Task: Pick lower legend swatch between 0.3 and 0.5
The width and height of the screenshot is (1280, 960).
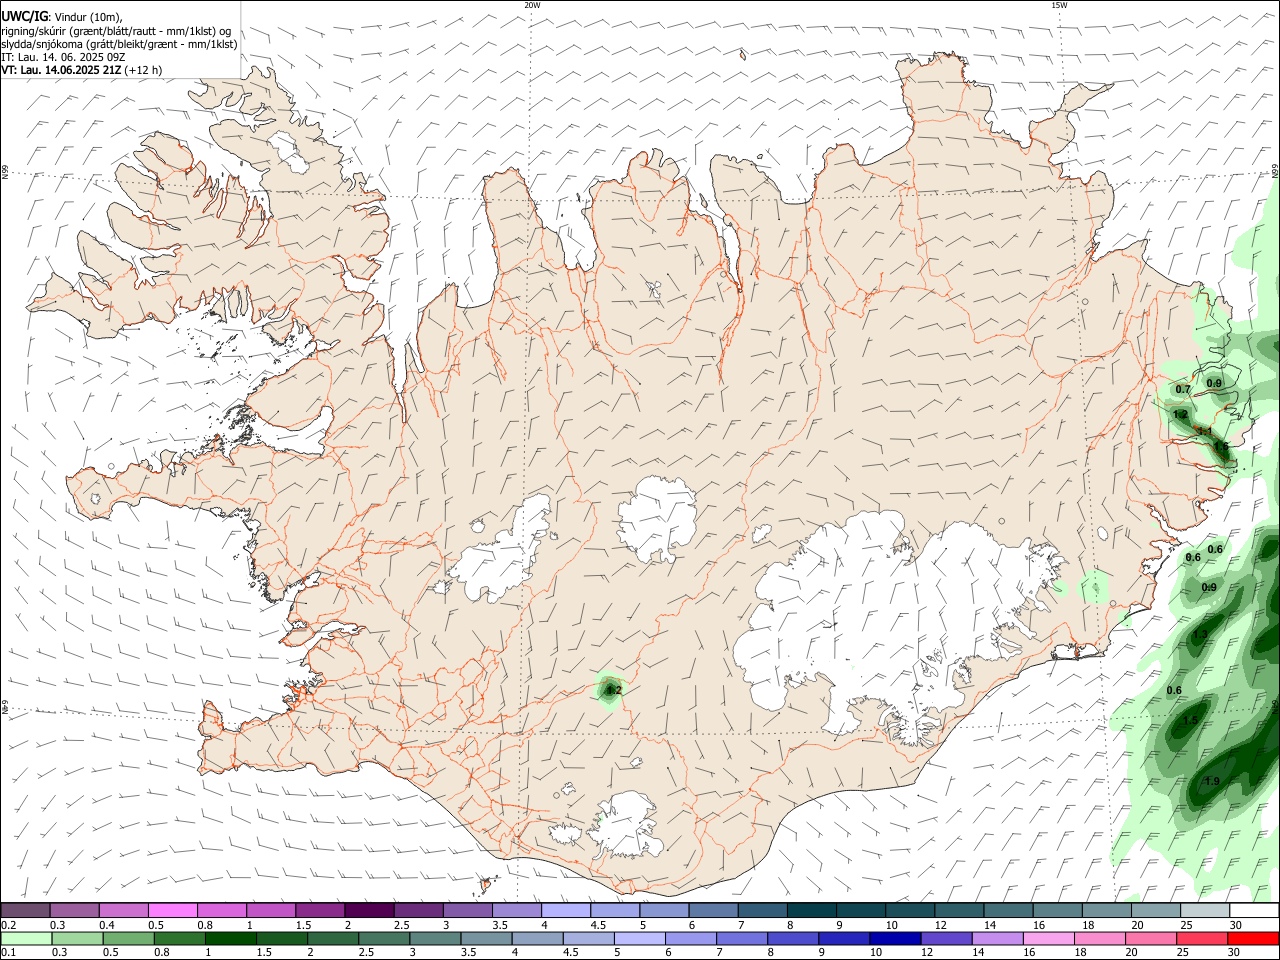Action: (78, 938)
